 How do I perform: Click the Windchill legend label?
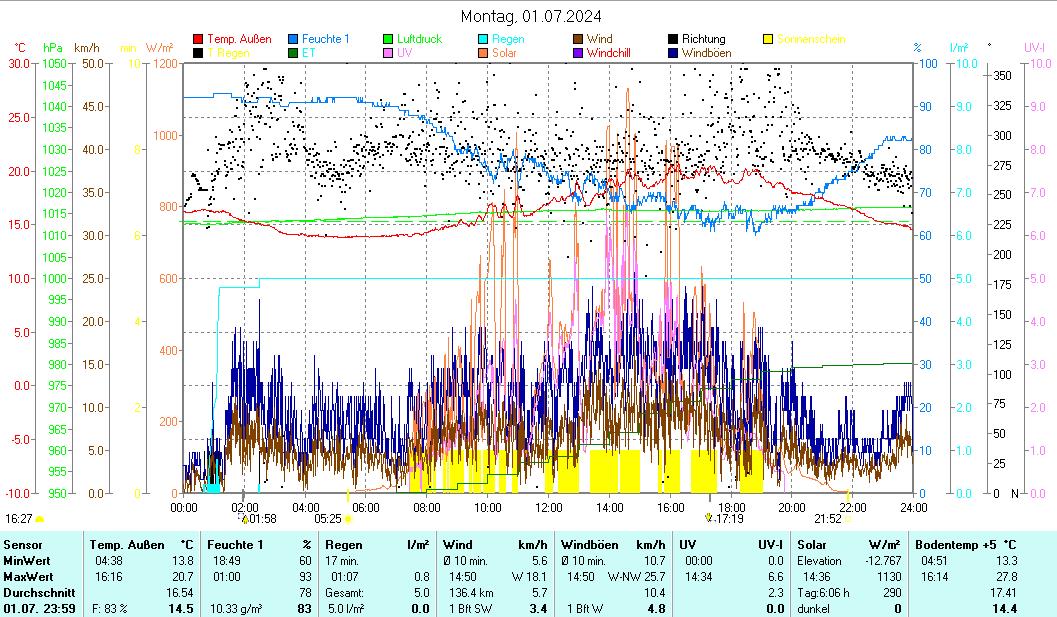tap(608, 53)
